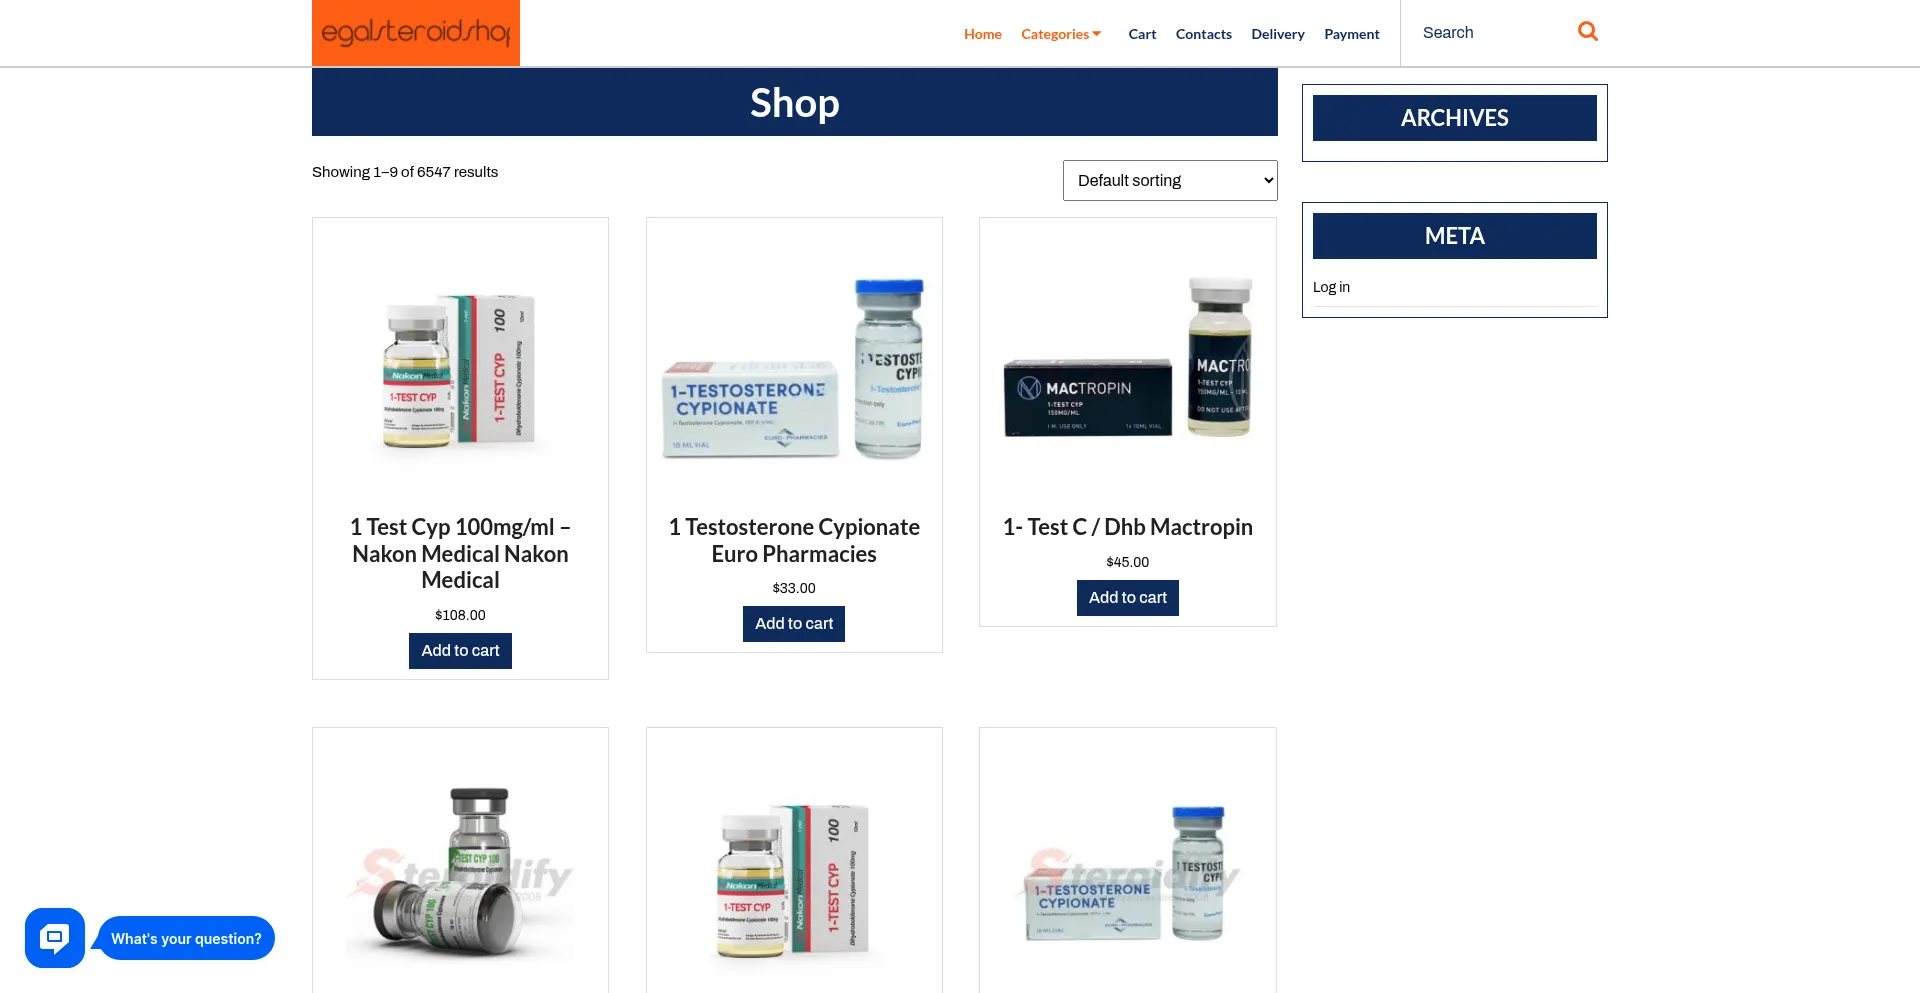The height and width of the screenshot is (993, 1920).
Task: Click the What's your question chat prompt
Action: point(186,938)
